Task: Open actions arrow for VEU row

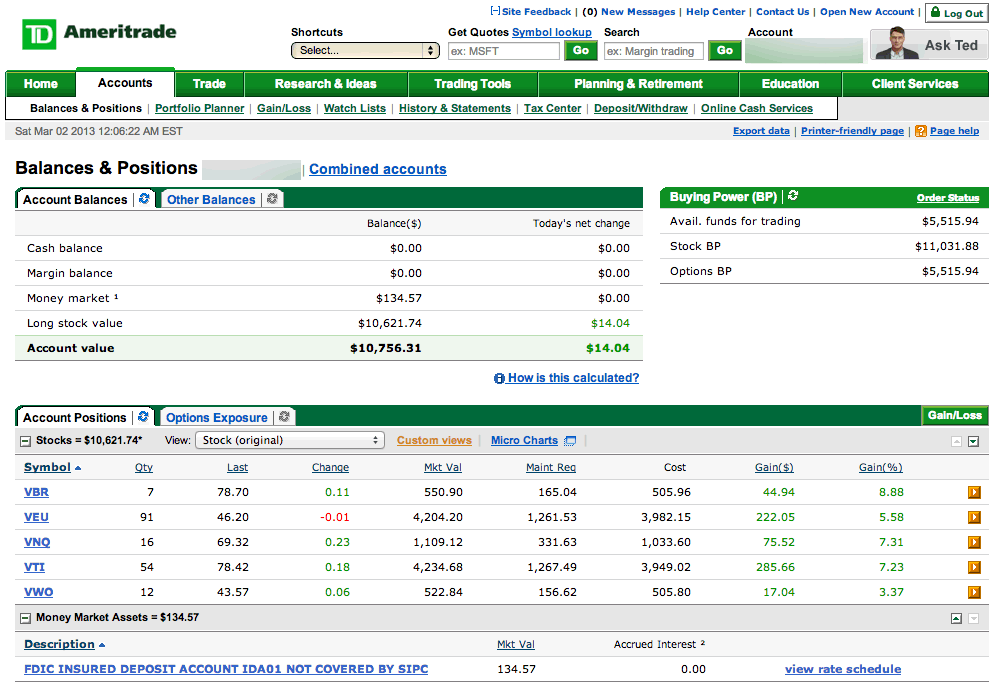Action: (x=974, y=517)
